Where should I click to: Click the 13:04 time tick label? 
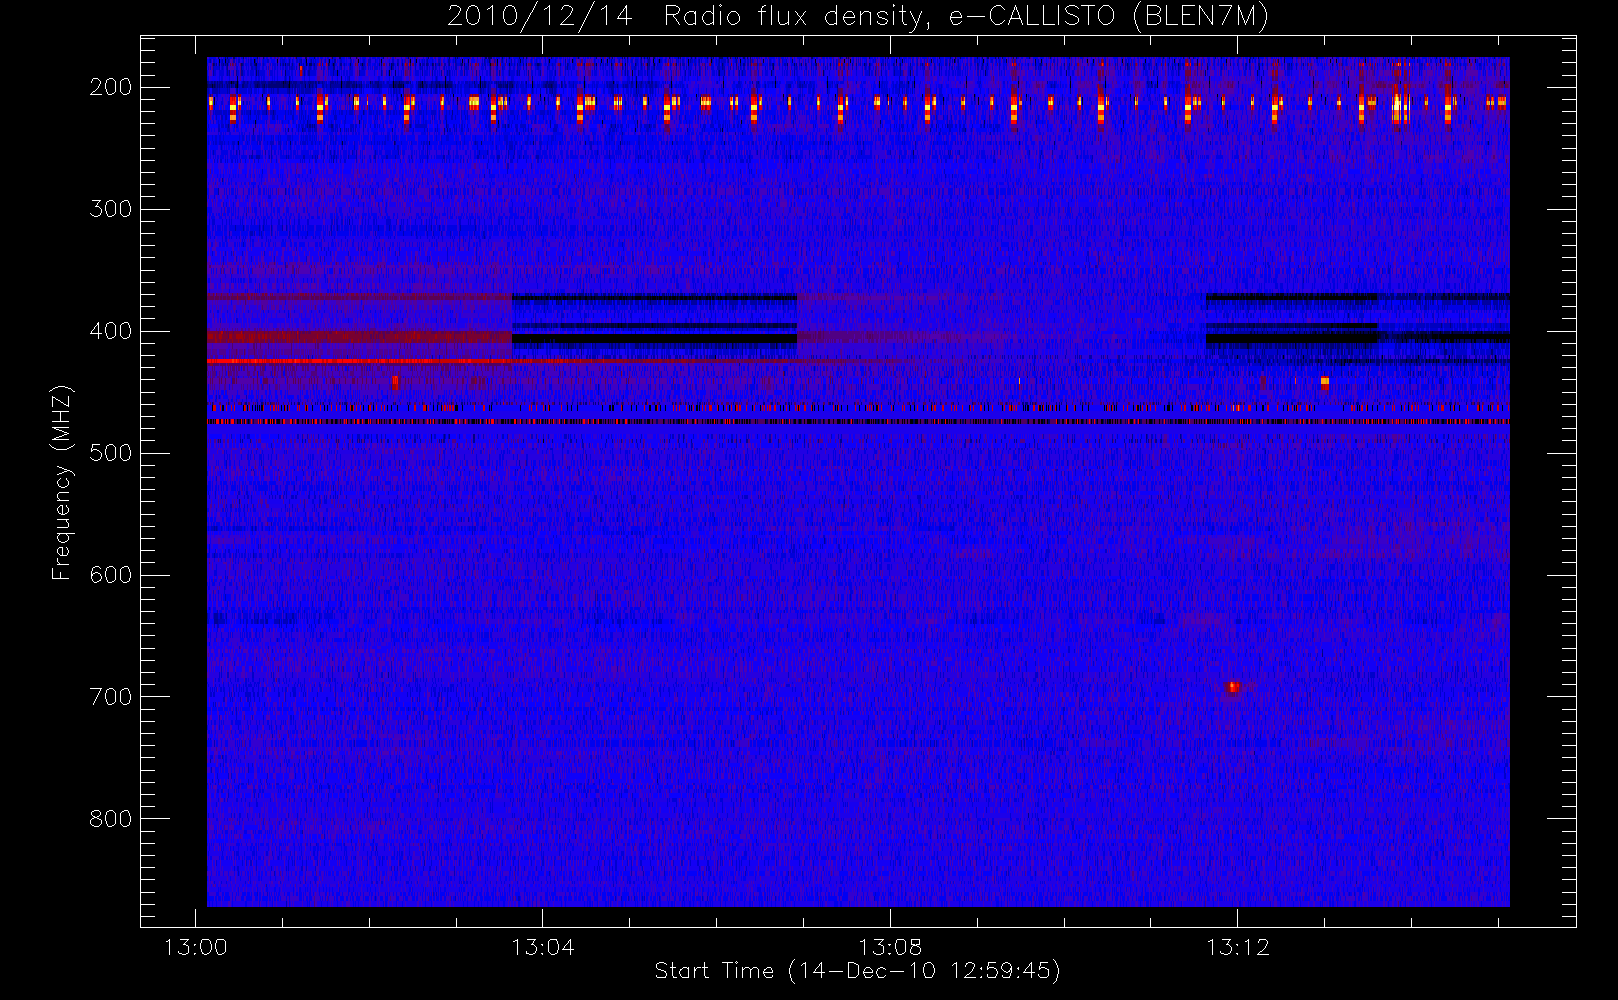[x=543, y=947]
